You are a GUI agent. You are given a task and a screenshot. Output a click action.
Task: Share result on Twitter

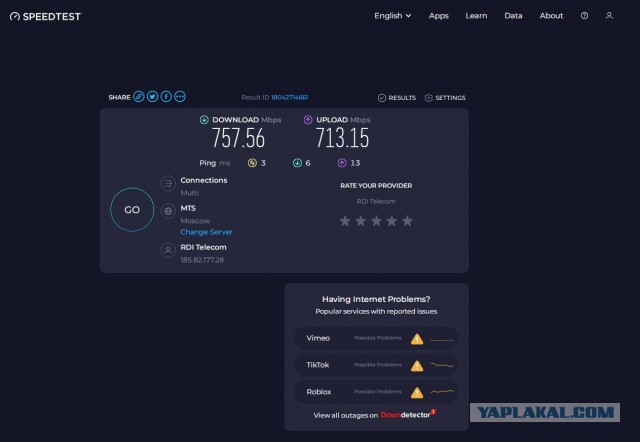152,97
